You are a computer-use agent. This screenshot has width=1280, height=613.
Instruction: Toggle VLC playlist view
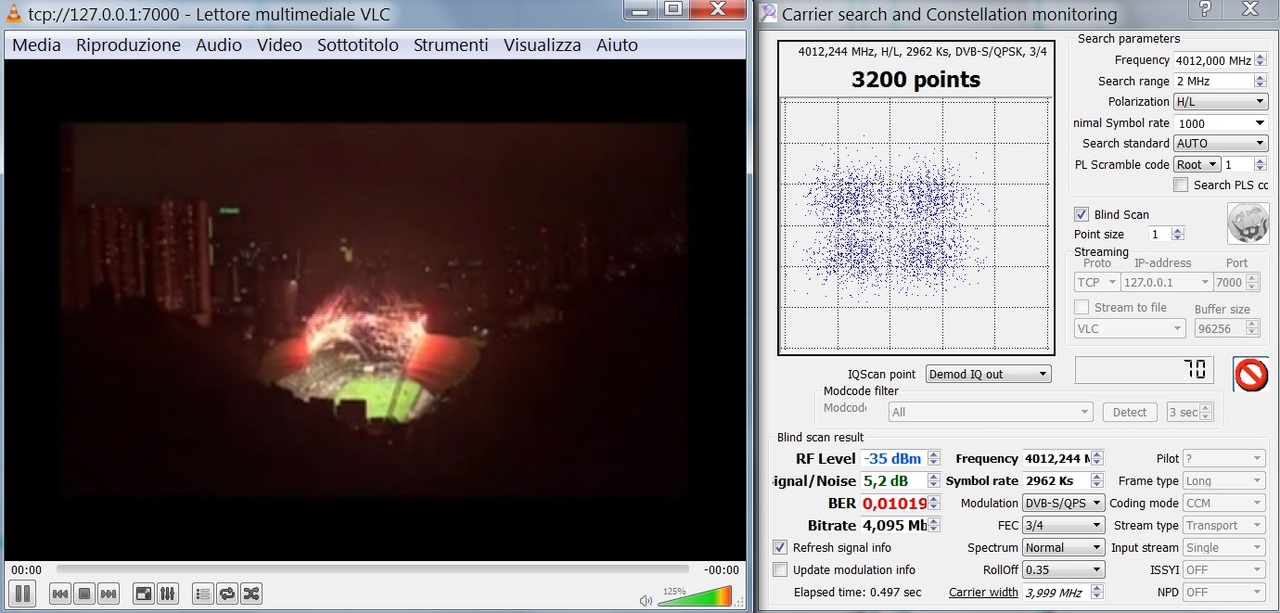(x=203, y=593)
